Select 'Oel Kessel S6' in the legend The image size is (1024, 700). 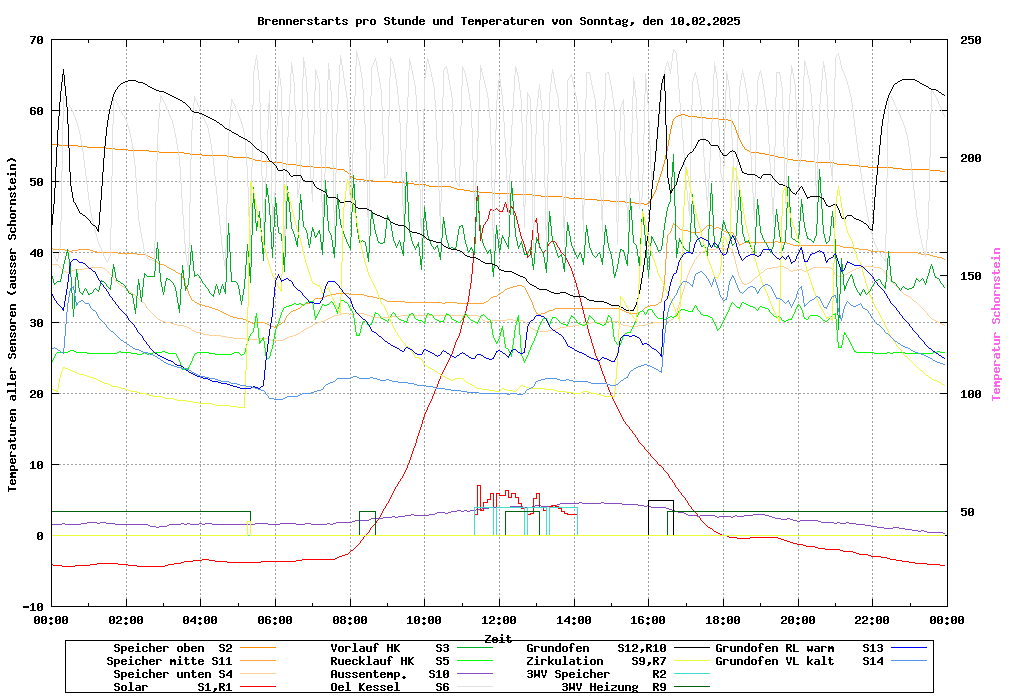pyautogui.click(x=389, y=687)
